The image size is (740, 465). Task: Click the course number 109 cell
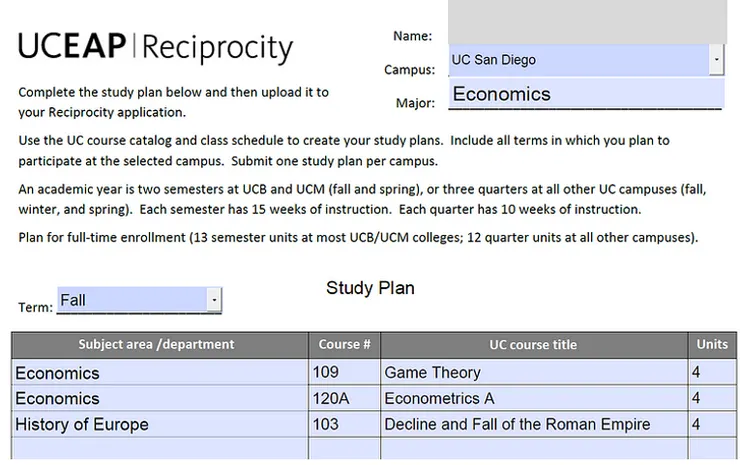[x=344, y=373]
